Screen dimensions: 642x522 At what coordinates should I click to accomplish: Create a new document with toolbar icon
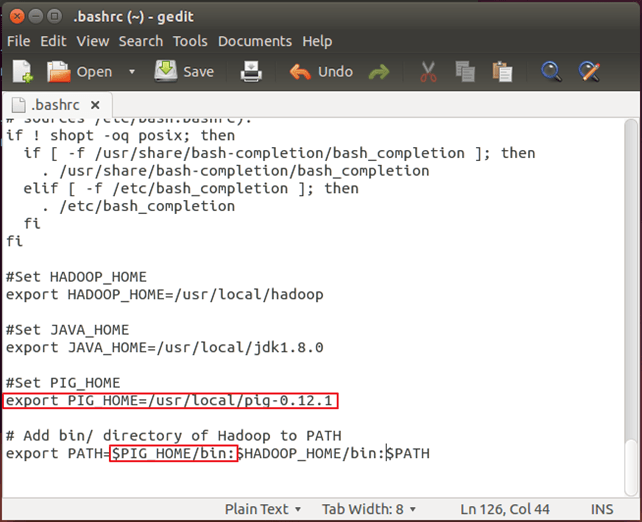(x=21, y=72)
